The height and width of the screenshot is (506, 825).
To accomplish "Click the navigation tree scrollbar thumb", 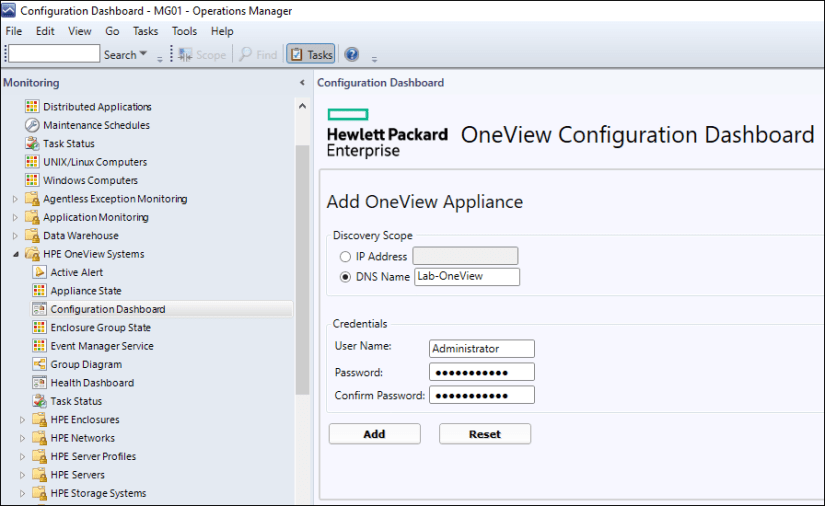I will coord(302,269).
